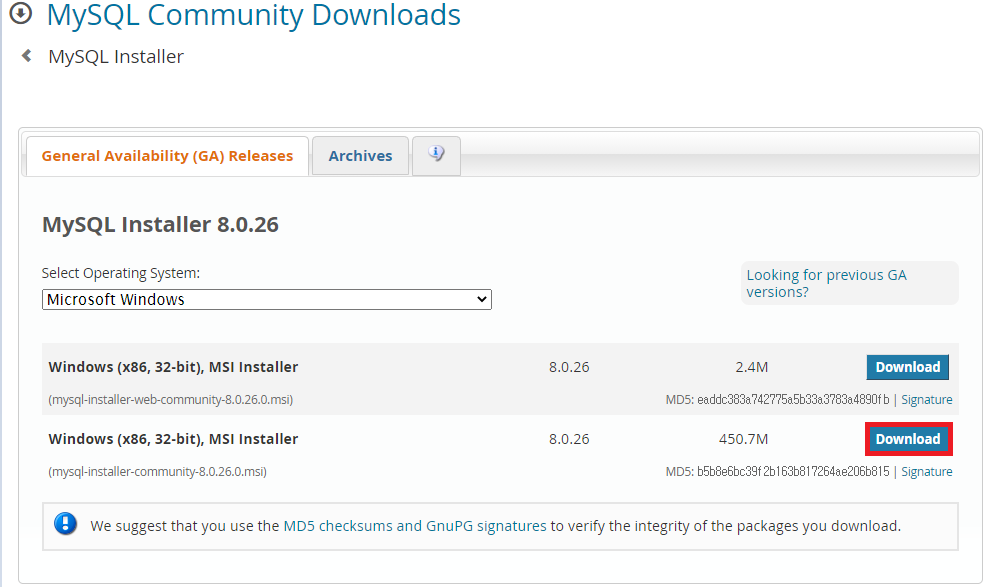Open Signature link for web-community msi
985x587 pixels.
927,400
